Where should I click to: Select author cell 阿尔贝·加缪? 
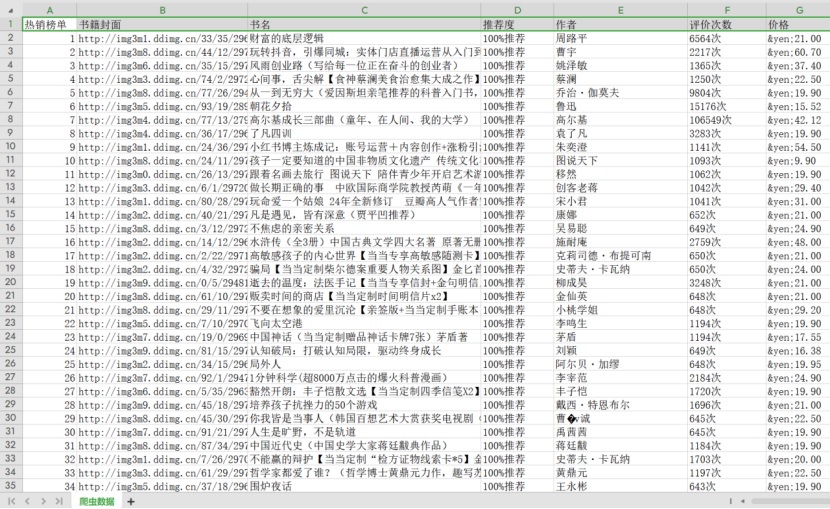coord(620,364)
